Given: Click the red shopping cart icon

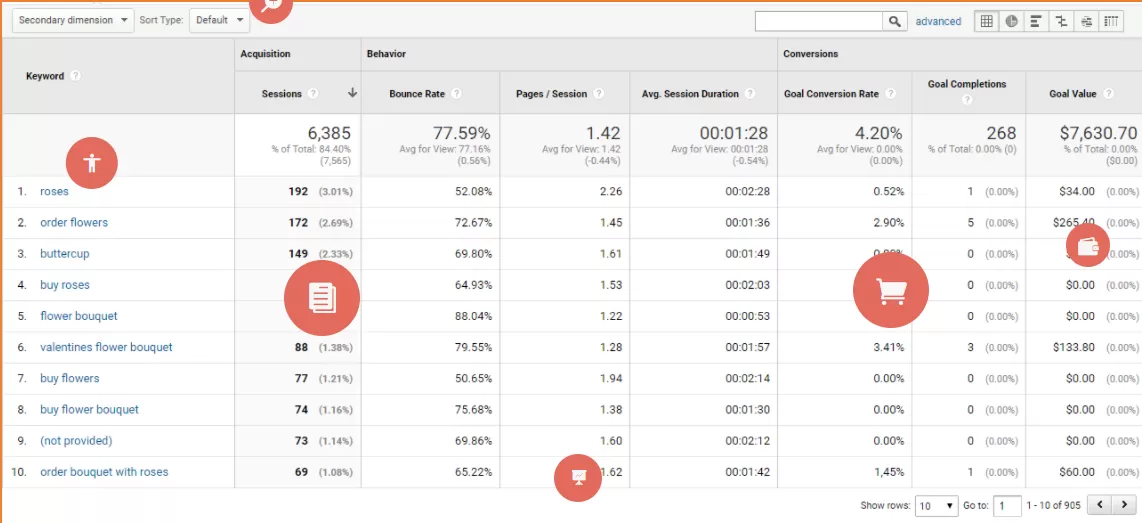Looking at the screenshot, I should (890, 290).
